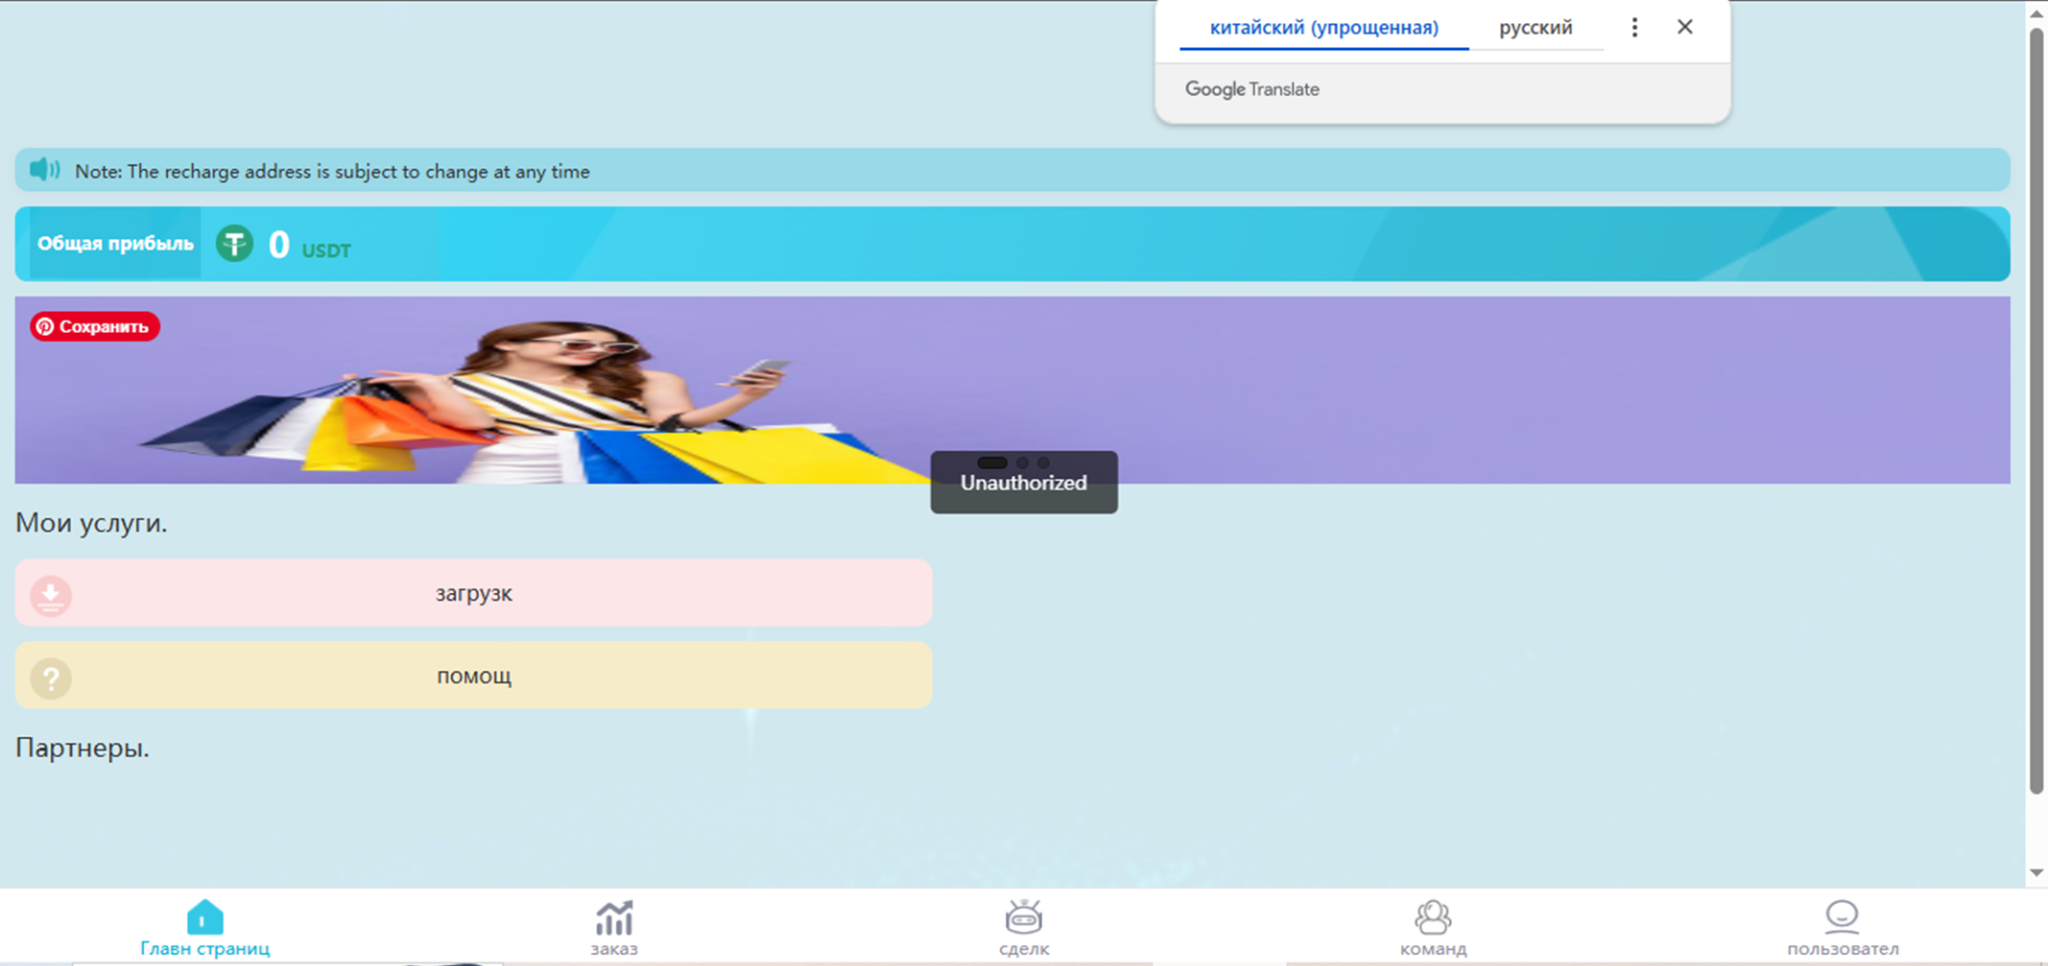Click the Мои услуги heading
The image size is (2048, 966).
(91, 522)
